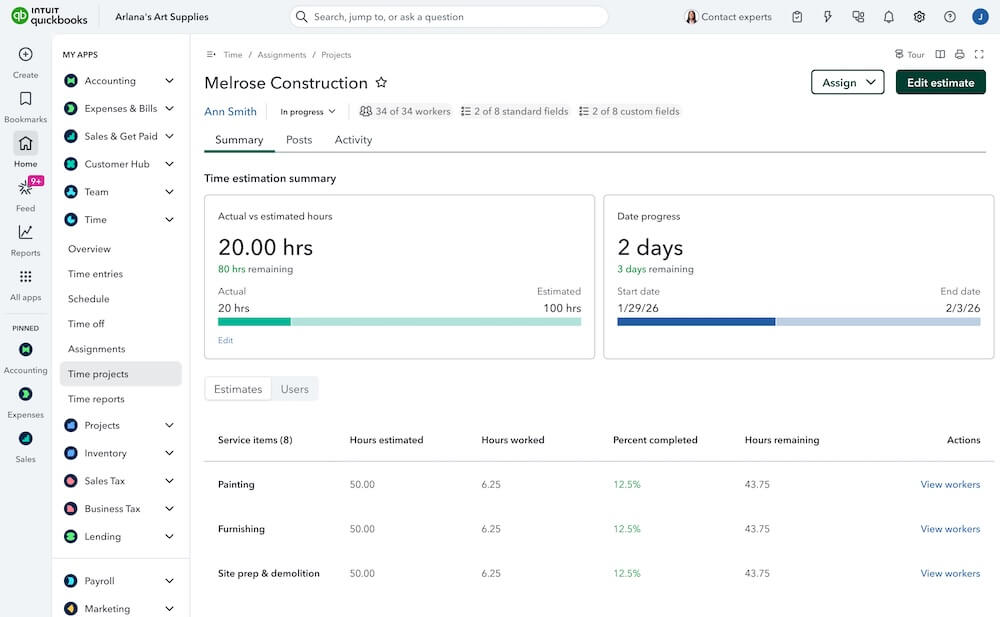The image size is (1000, 617).
Task: Click the breadcrumb menu toggle icon
Action: pyautogui.click(x=211, y=55)
